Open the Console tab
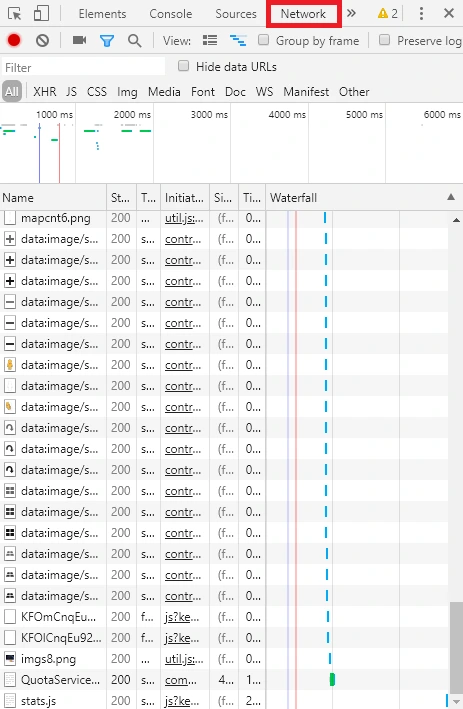463x709 pixels. 171,14
